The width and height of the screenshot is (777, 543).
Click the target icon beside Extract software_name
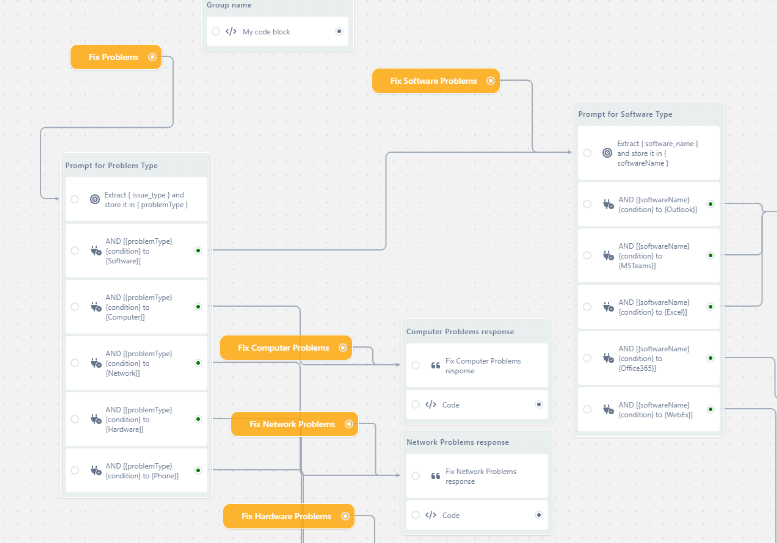pos(607,153)
